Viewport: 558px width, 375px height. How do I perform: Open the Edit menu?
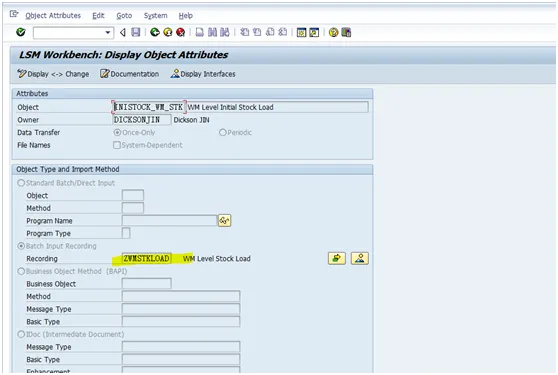tap(98, 16)
